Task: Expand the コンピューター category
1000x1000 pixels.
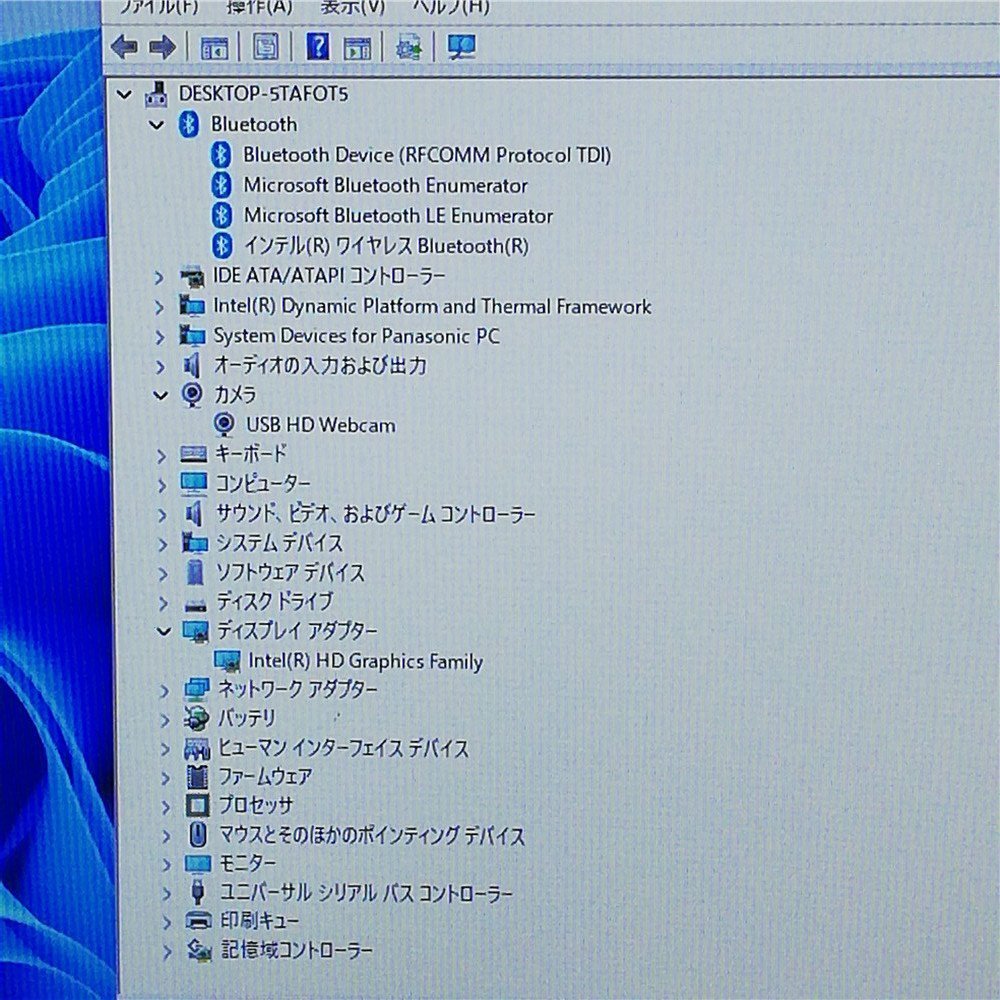Action: click(162, 485)
